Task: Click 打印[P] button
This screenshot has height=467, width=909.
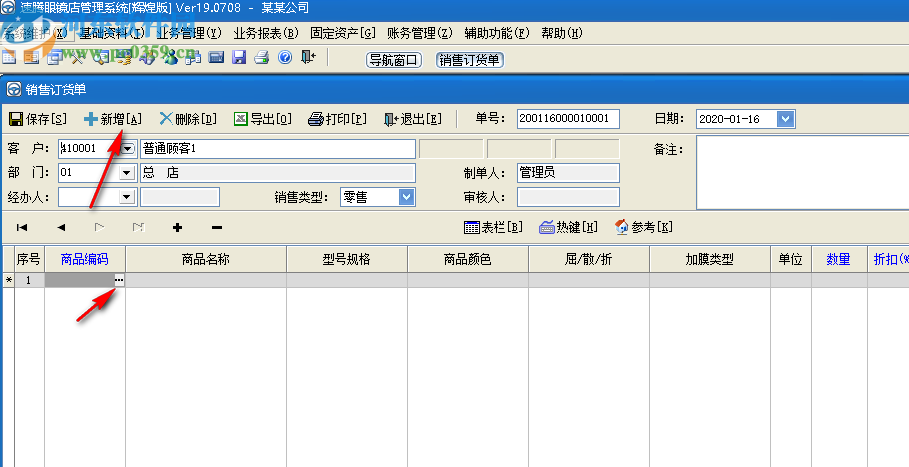Action: (337, 119)
